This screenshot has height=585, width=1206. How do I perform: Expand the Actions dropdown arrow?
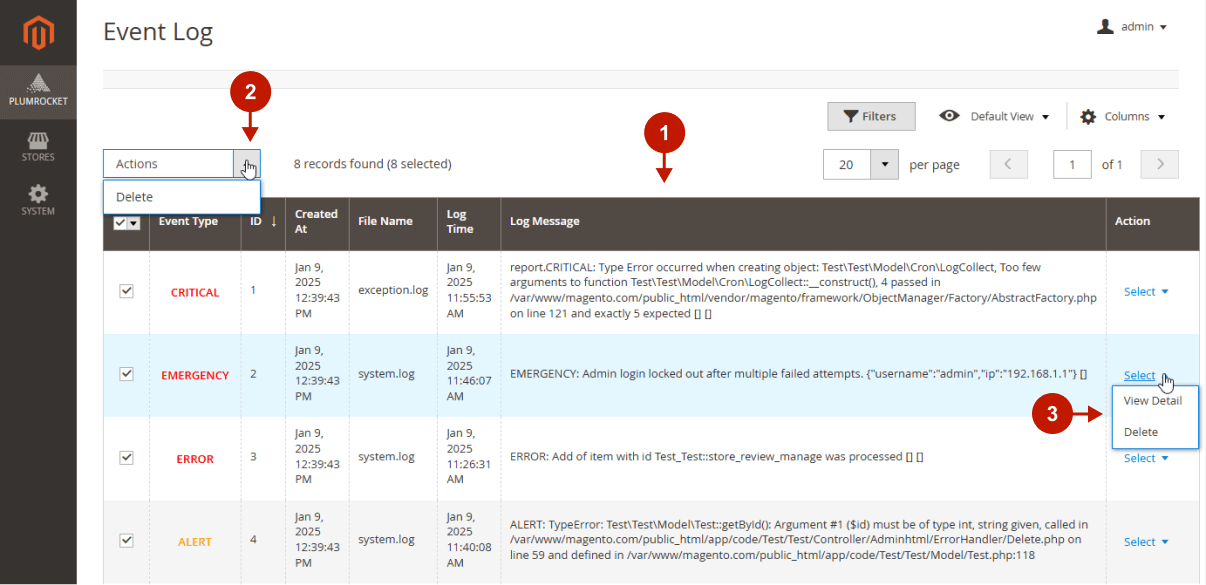[x=247, y=164]
